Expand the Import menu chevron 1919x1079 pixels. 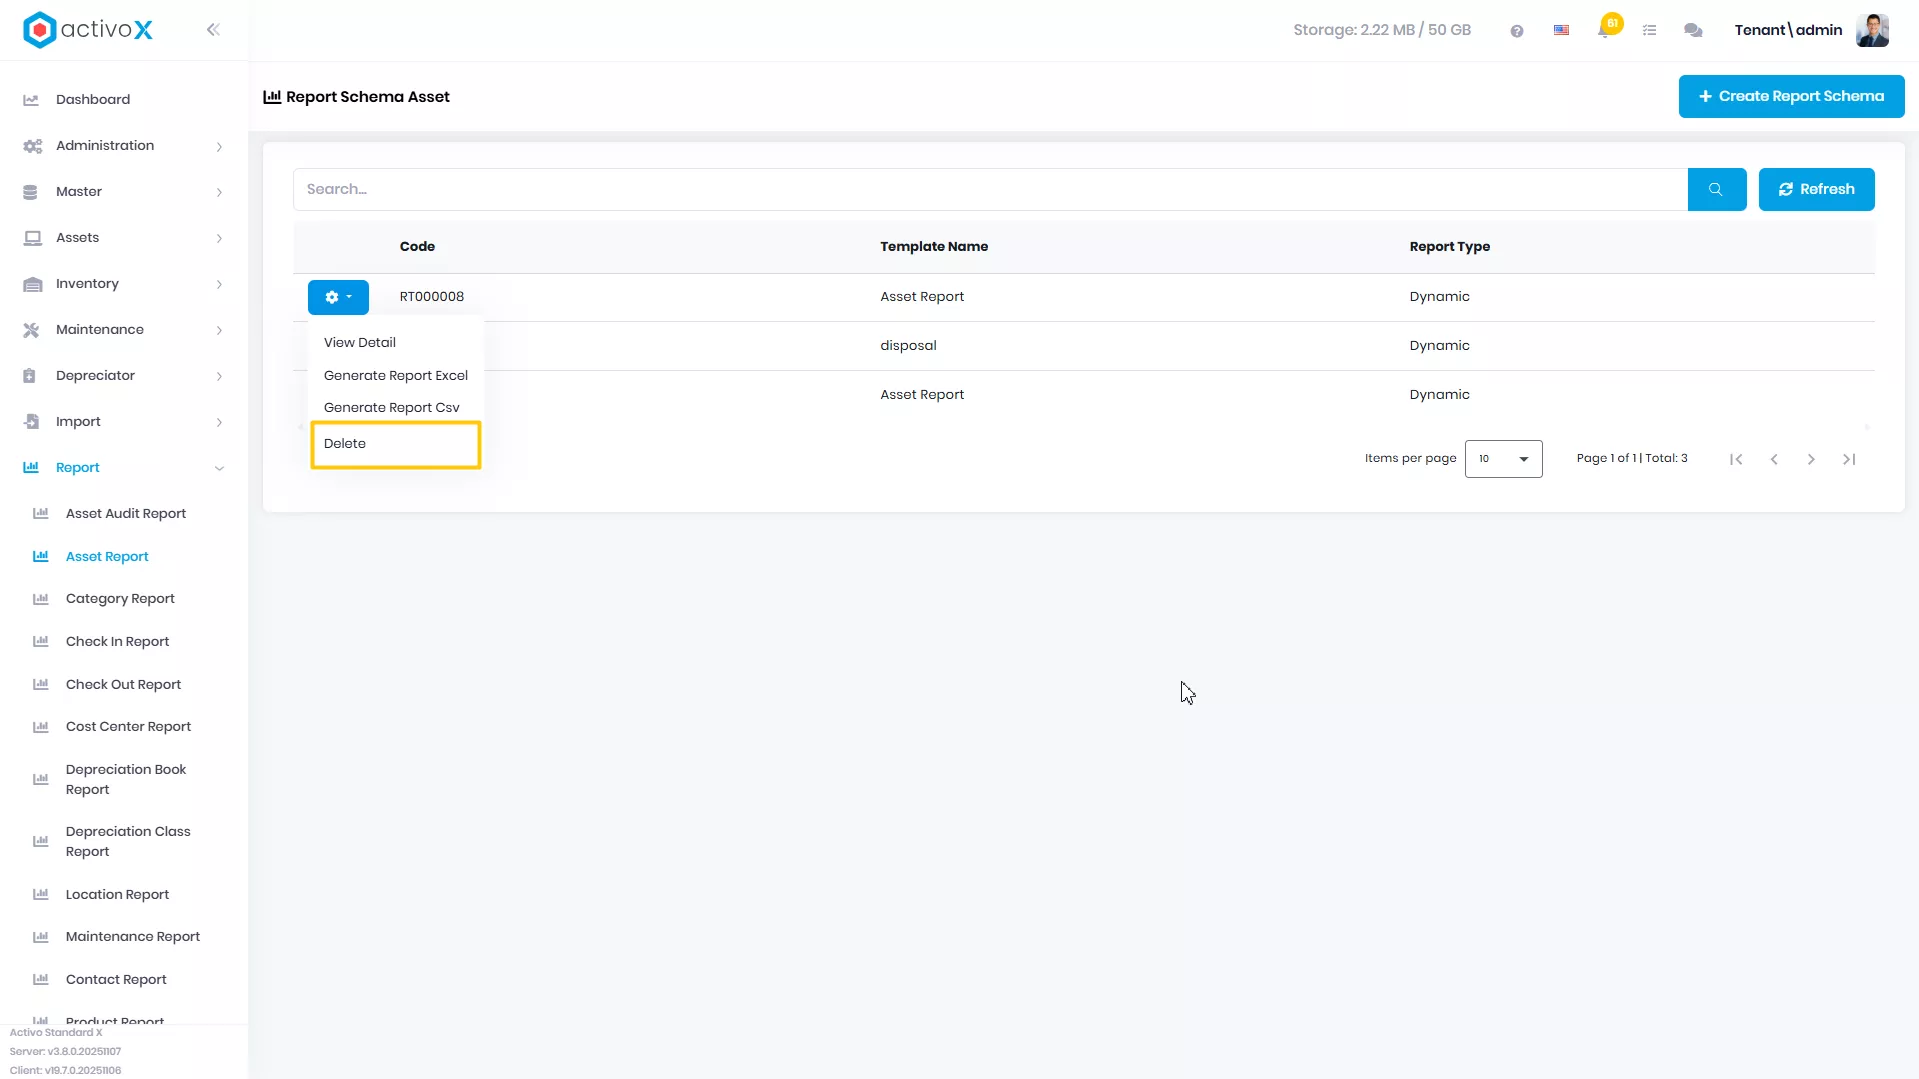click(x=219, y=423)
